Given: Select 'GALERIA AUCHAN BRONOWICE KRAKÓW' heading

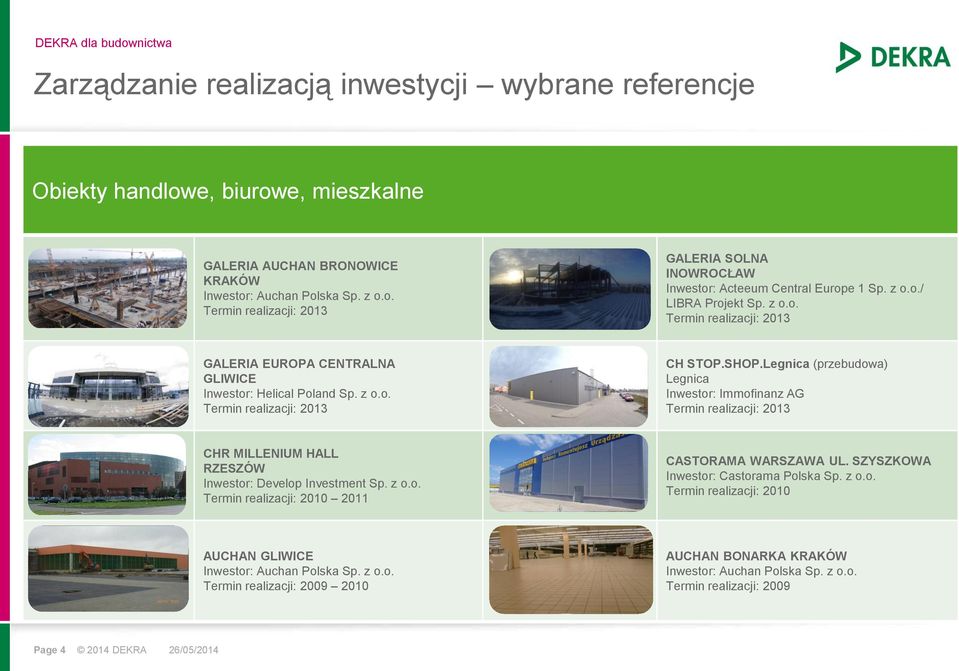Looking at the screenshot, I should point(300,273).
